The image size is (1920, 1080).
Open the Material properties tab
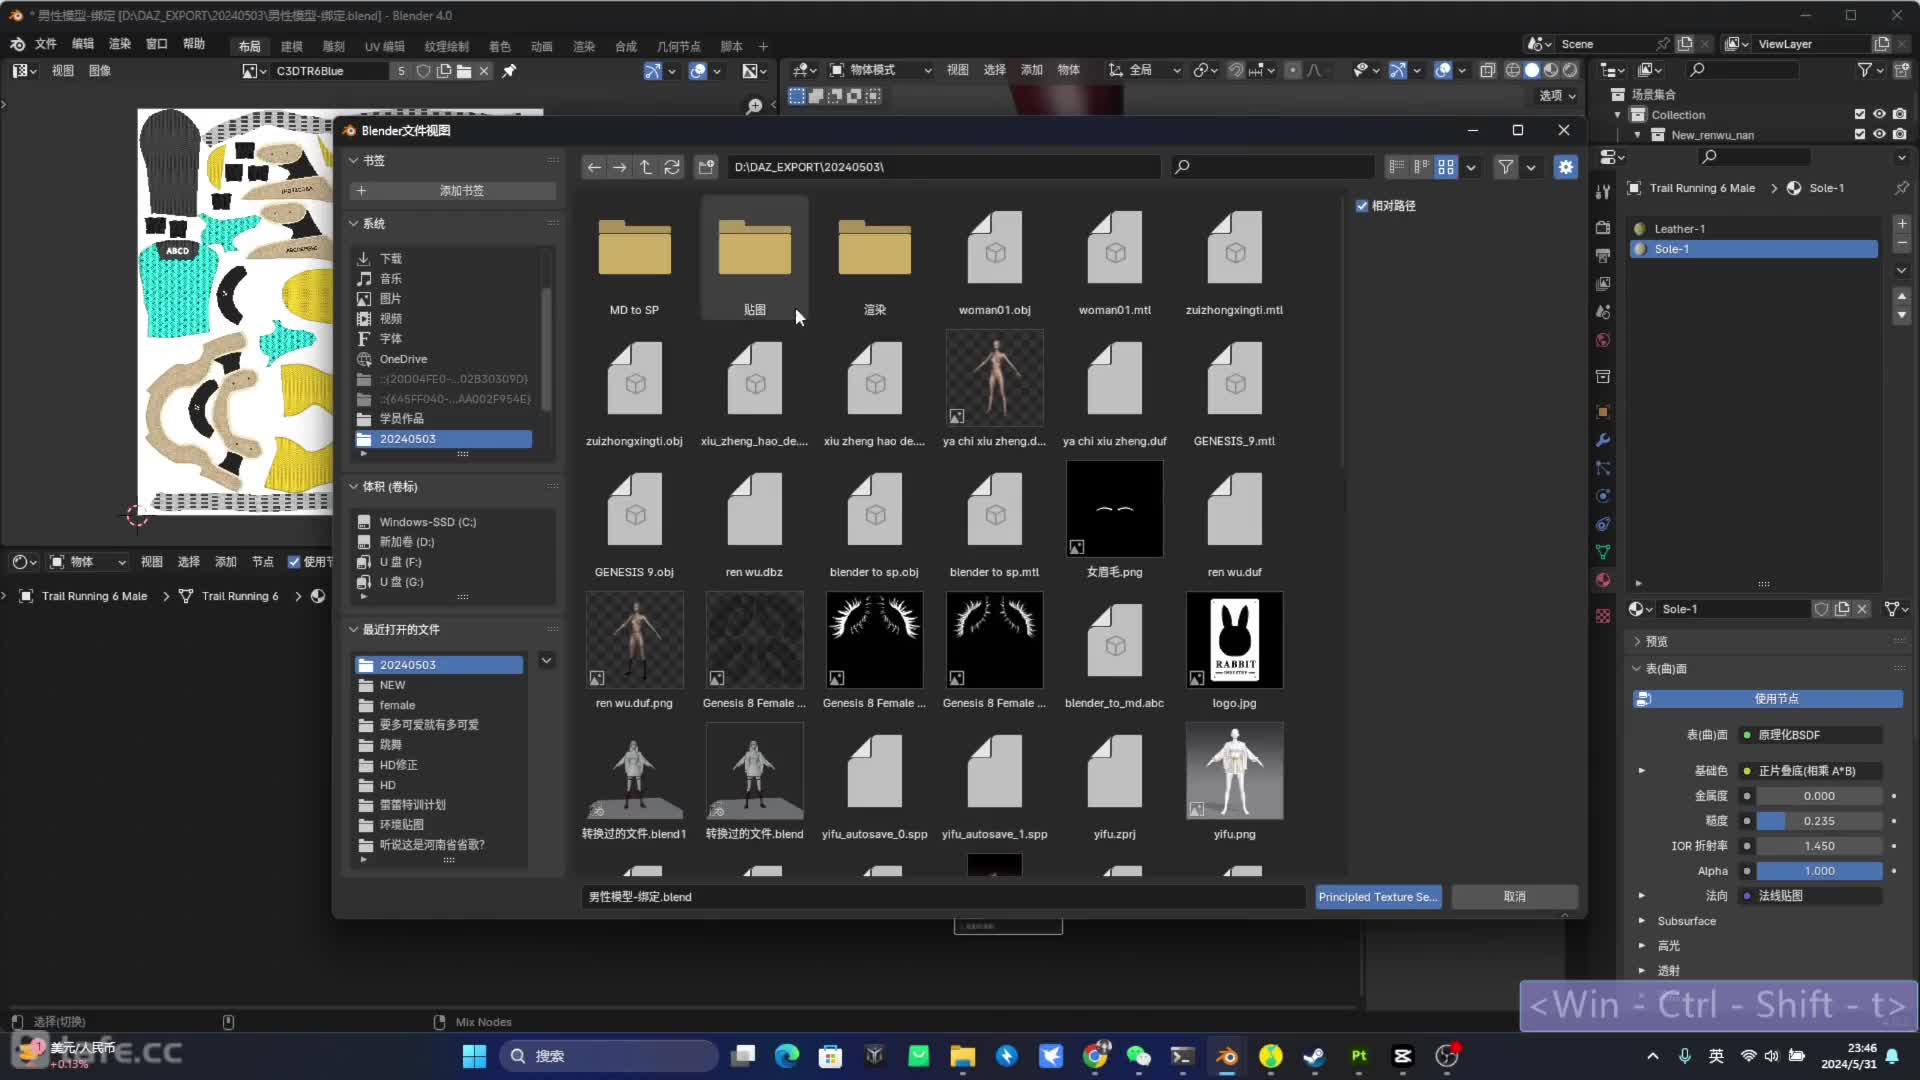pos(1603,580)
